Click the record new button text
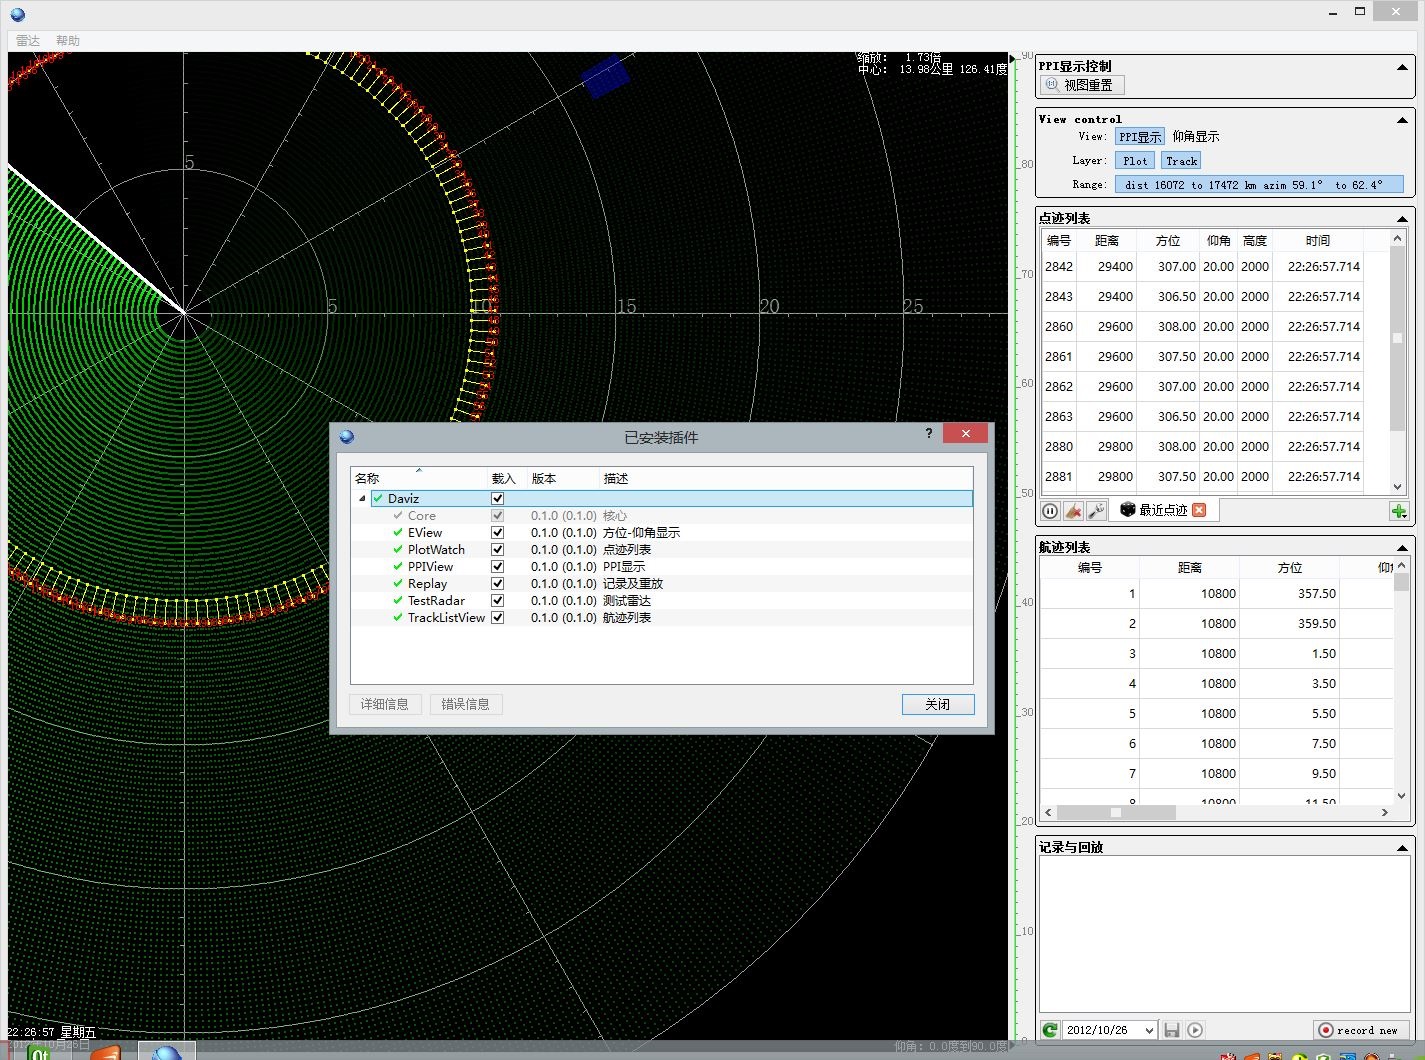Screen dimensions: 1425x1060 click(1367, 1030)
